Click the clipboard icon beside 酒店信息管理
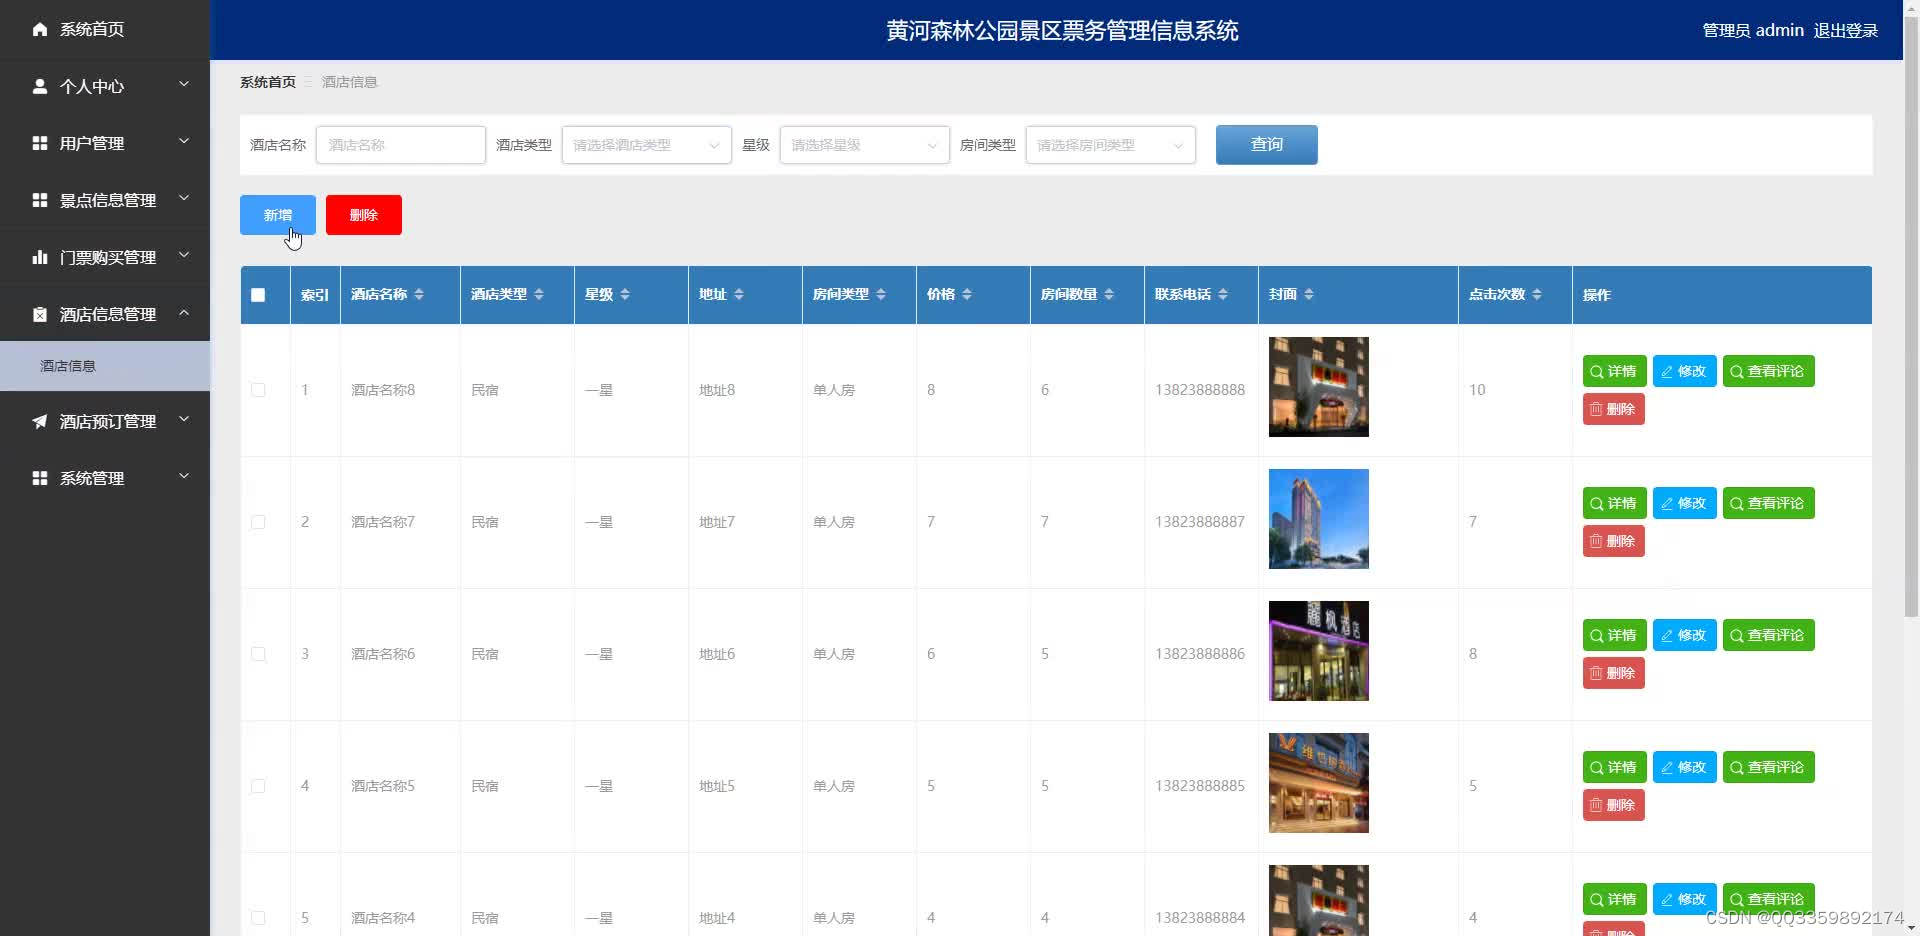 [40, 314]
